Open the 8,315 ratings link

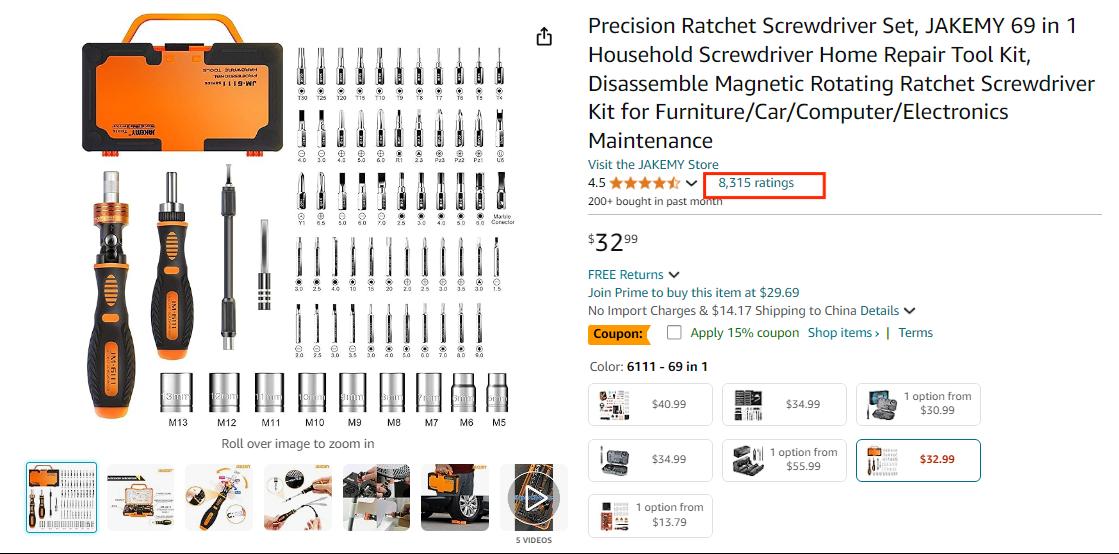(x=756, y=183)
